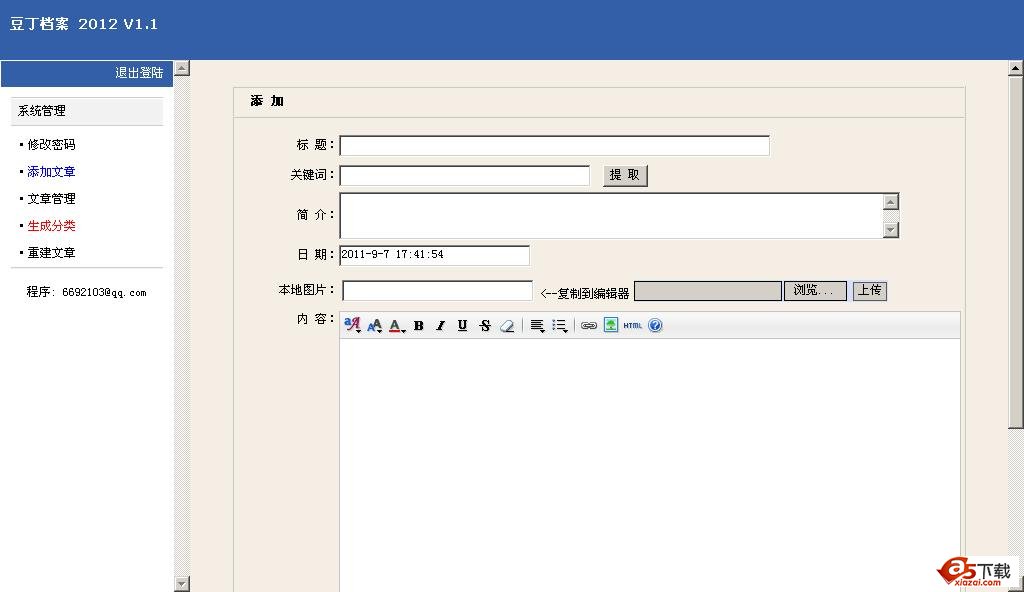The width and height of the screenshot is (1024, 592).
Task: Open 重建文章 in the sidebar
Action: 51,253
